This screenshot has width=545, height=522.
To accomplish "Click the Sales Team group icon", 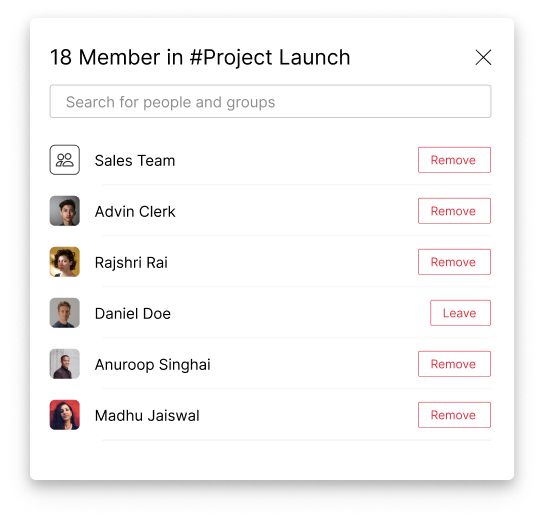I will [65, 160].
